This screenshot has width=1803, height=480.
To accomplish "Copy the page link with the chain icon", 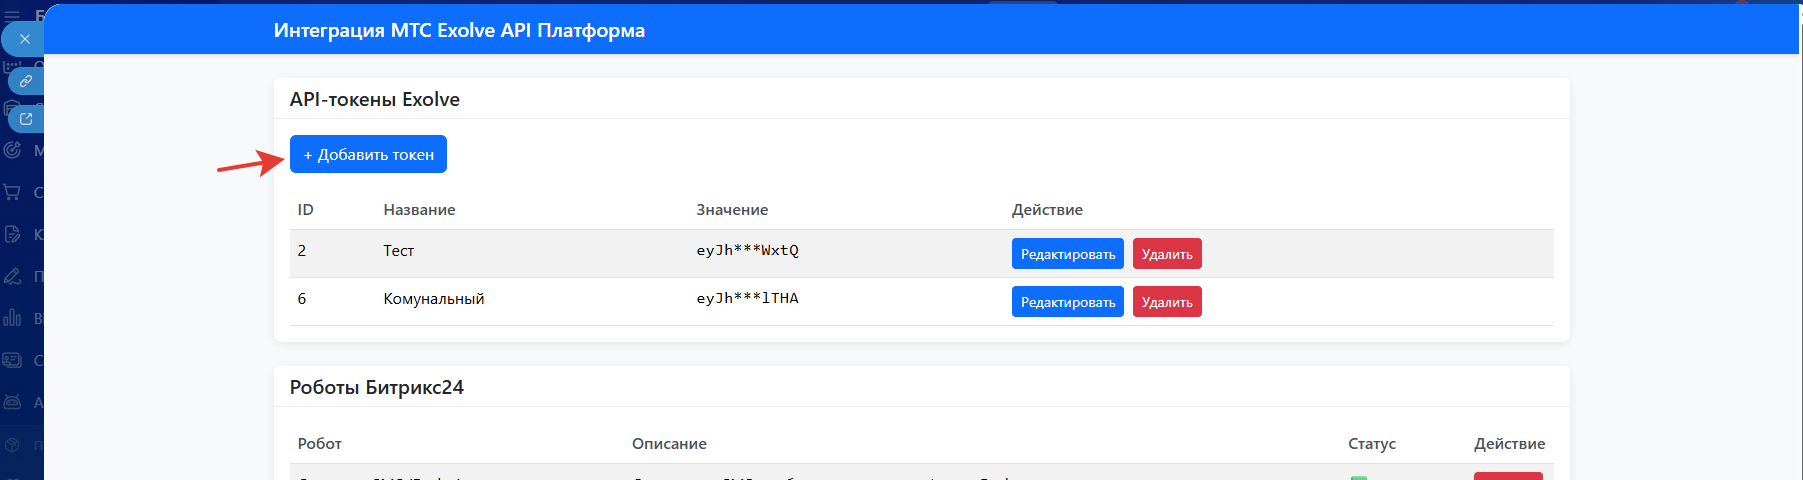I will (x=26, y=81).
